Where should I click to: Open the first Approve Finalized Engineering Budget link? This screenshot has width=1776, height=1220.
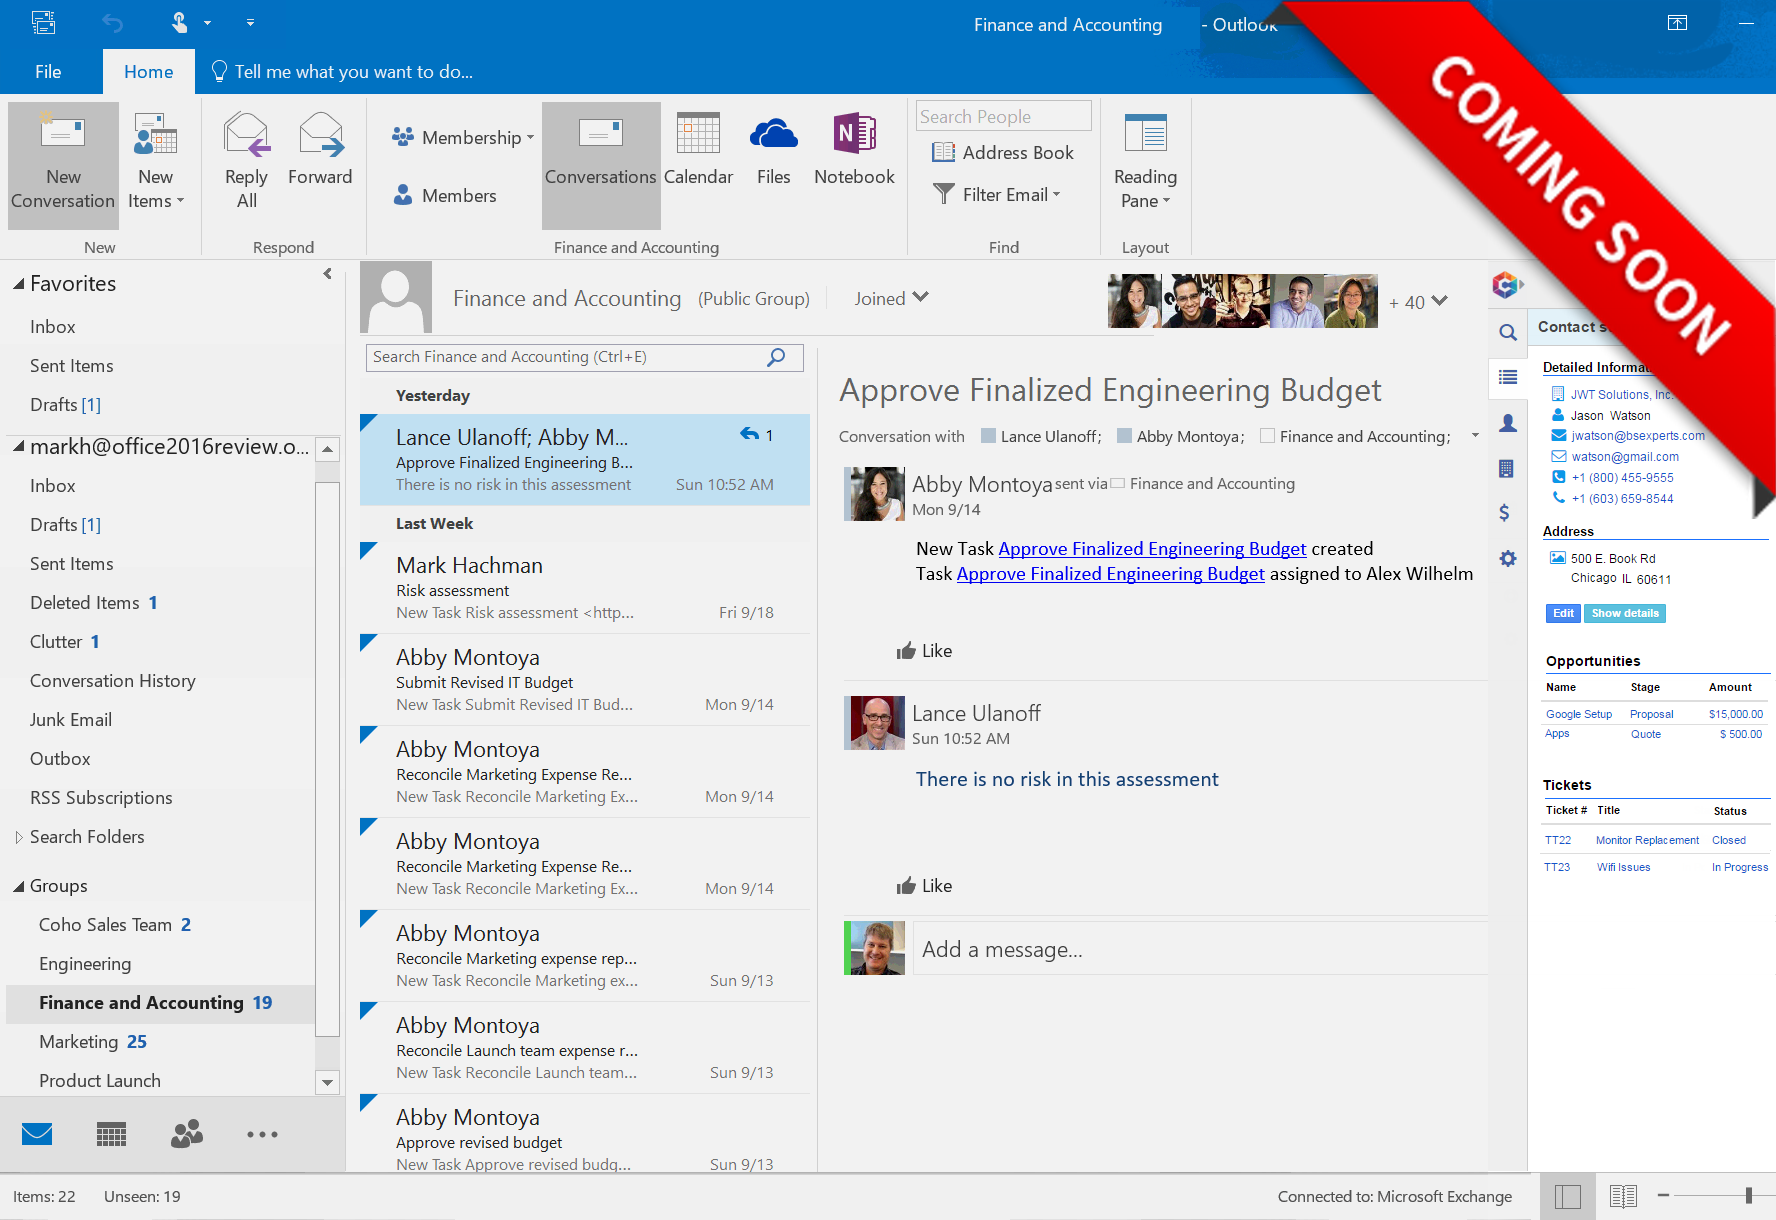[1152, 548]
